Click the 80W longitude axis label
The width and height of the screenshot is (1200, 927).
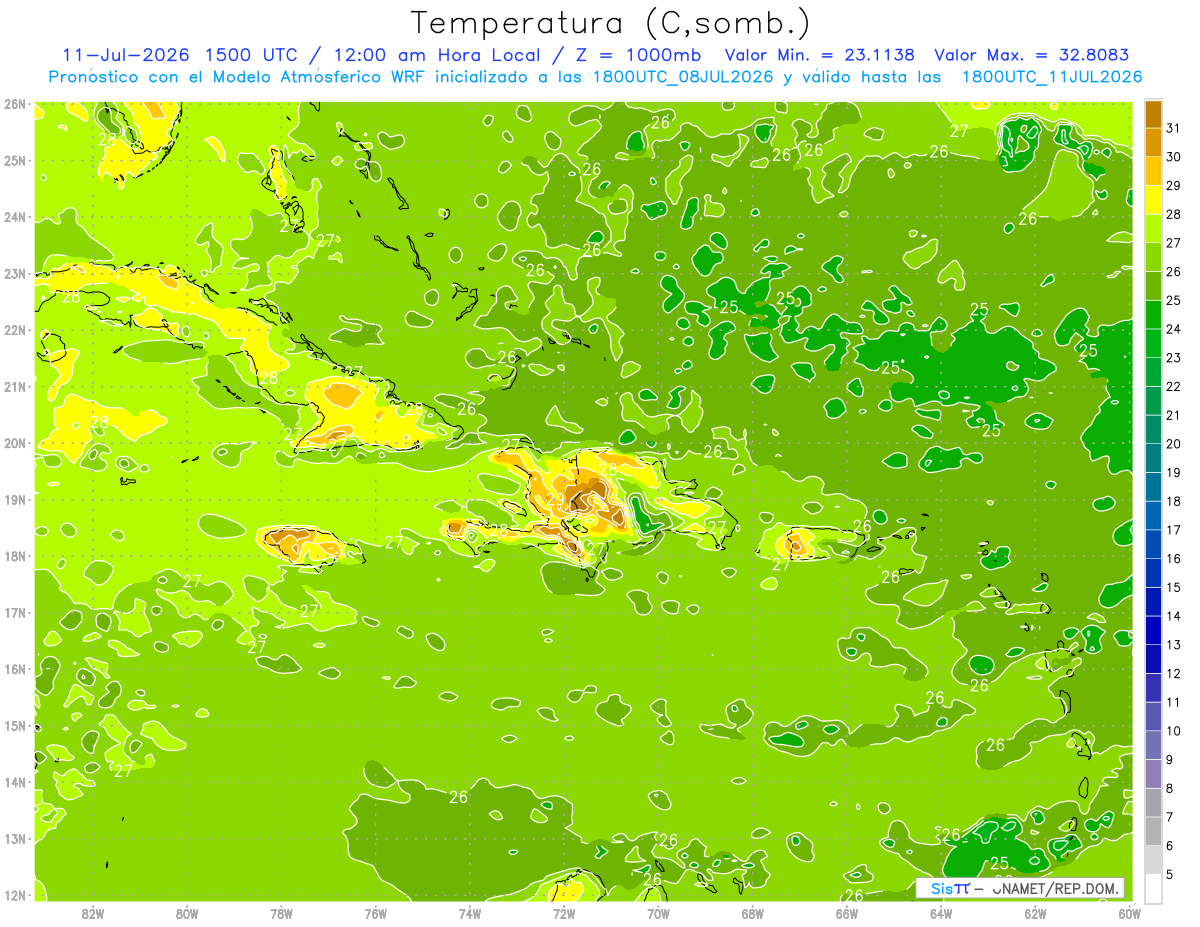tap(187, 912)
